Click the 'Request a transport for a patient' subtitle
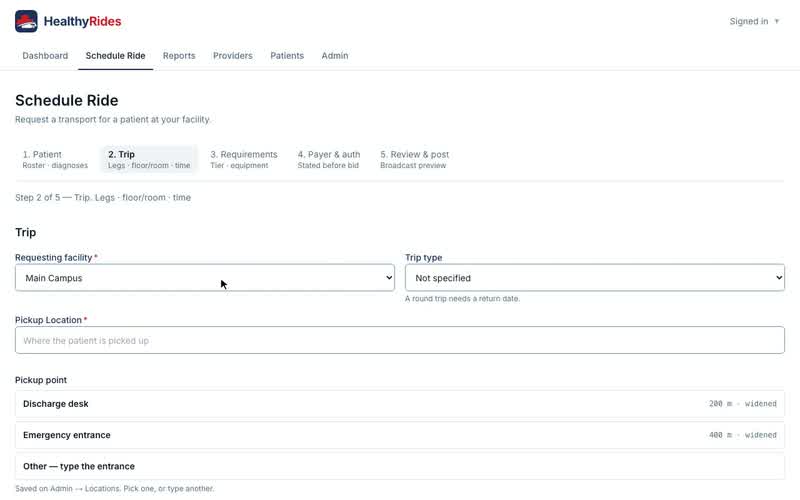800x500 pixels. 113,119
